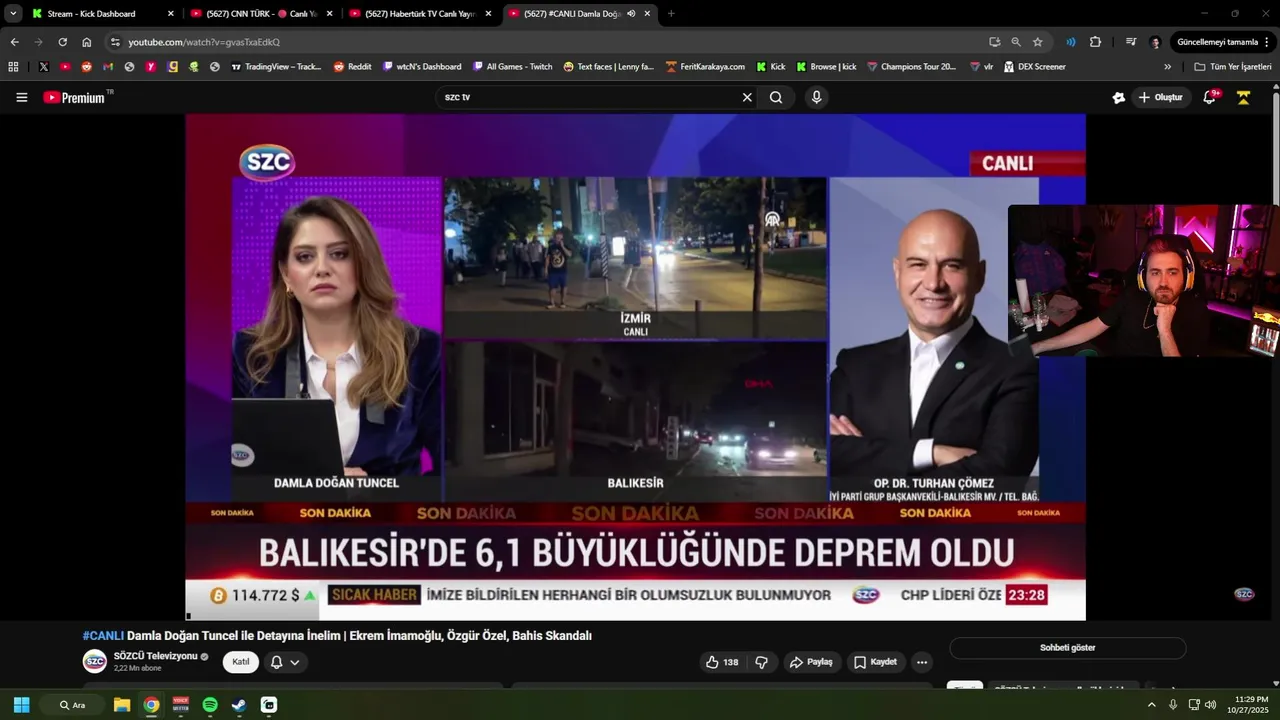Viewport: 1280px width, 720px height.
Task: Dislike the video with the thumbs-down
Action: (762, 662)
